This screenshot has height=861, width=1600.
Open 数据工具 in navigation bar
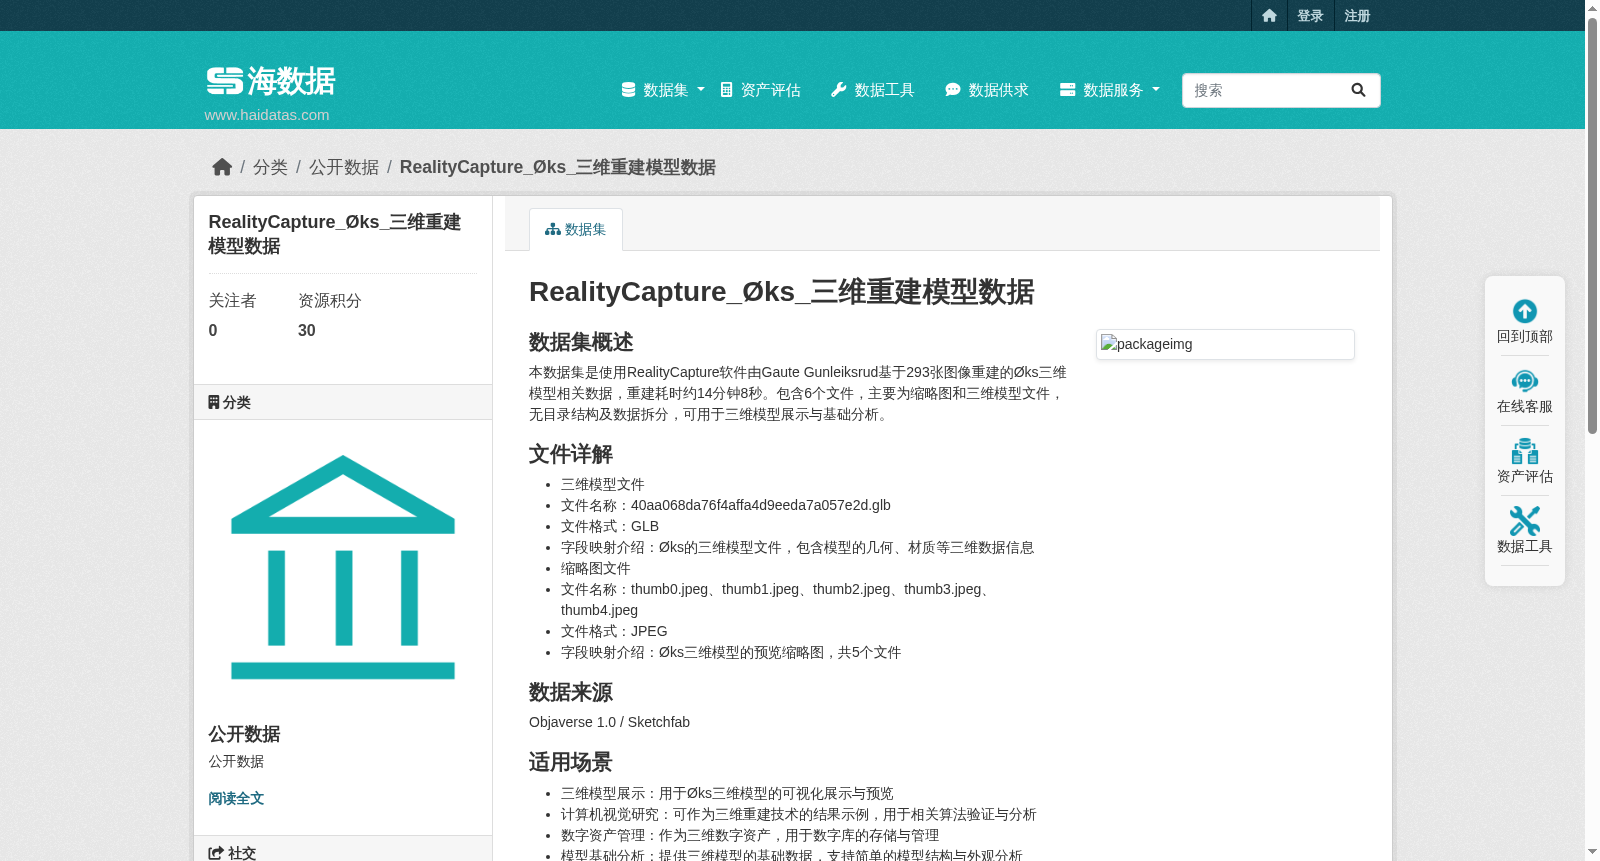click(x=873, y=90)
